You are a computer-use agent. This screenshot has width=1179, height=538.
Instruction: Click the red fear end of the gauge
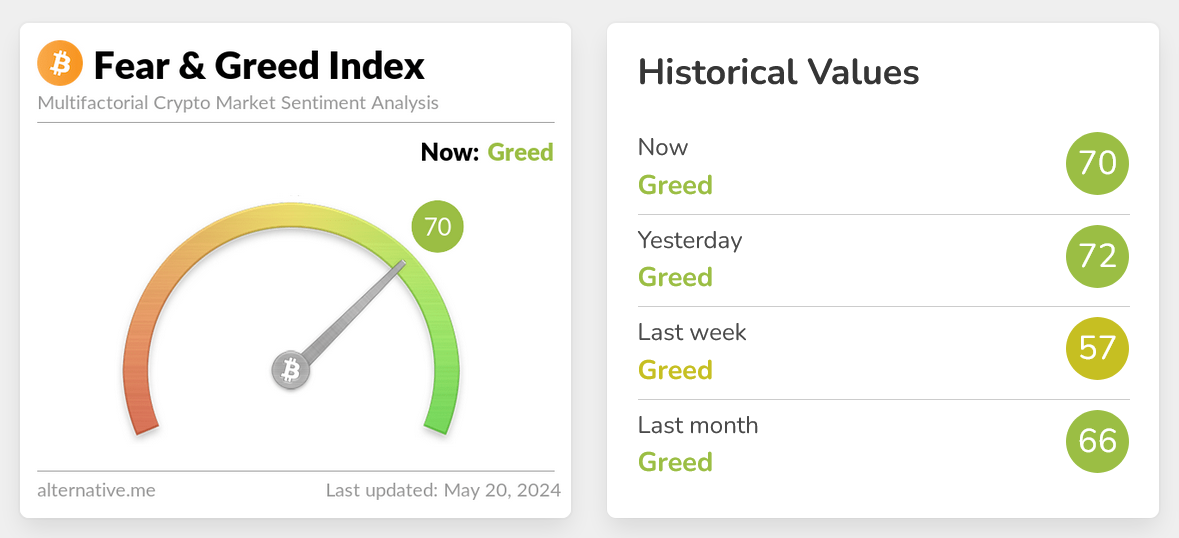pyautogui.click(x=144, y=418)
